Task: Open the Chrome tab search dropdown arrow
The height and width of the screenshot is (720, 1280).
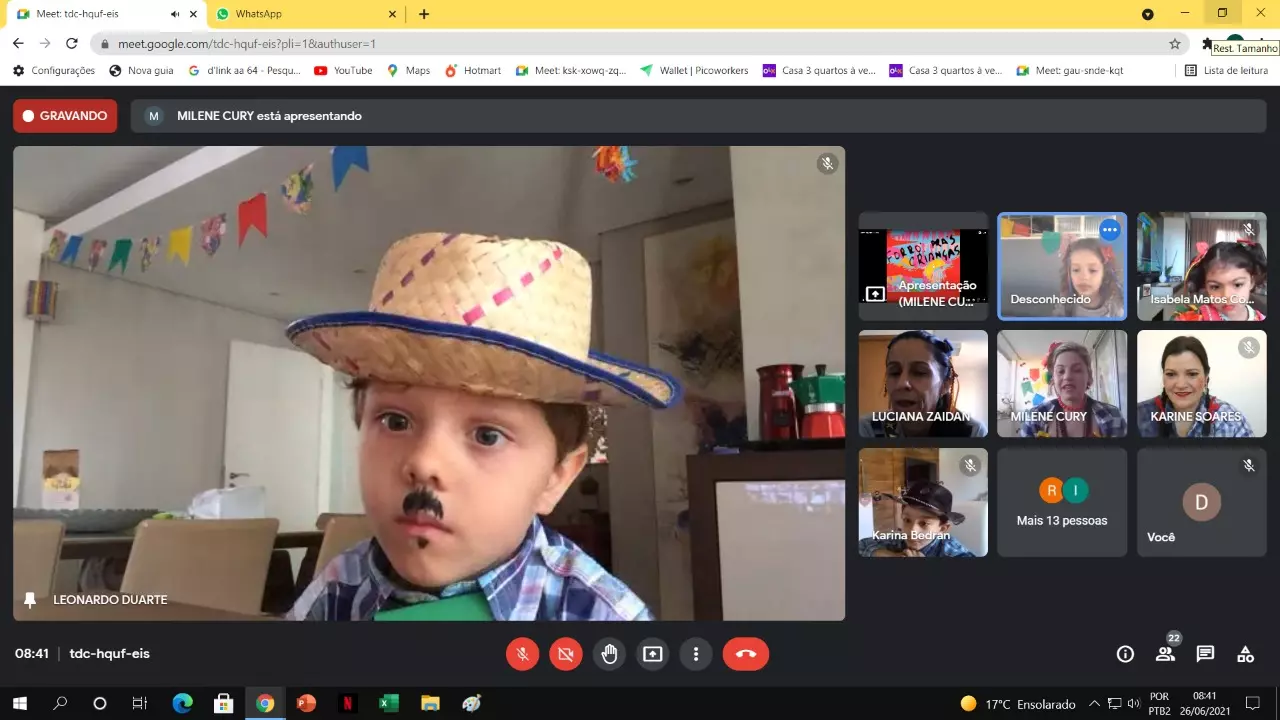Action: [x=1148, y=14]
